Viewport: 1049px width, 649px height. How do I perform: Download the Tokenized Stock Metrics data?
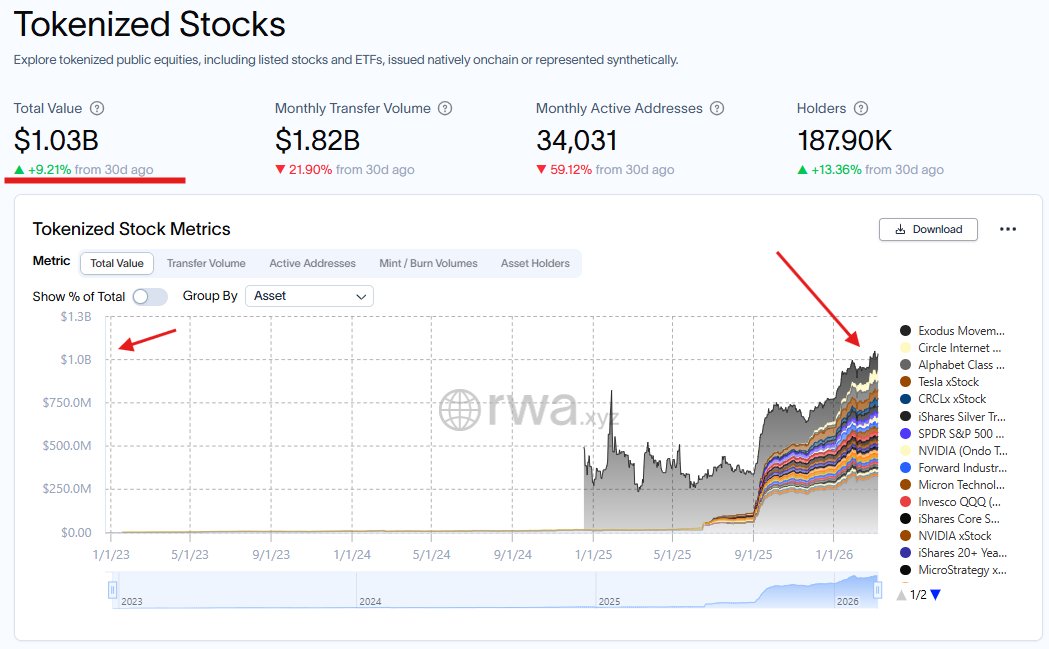(x=929, y=229)
